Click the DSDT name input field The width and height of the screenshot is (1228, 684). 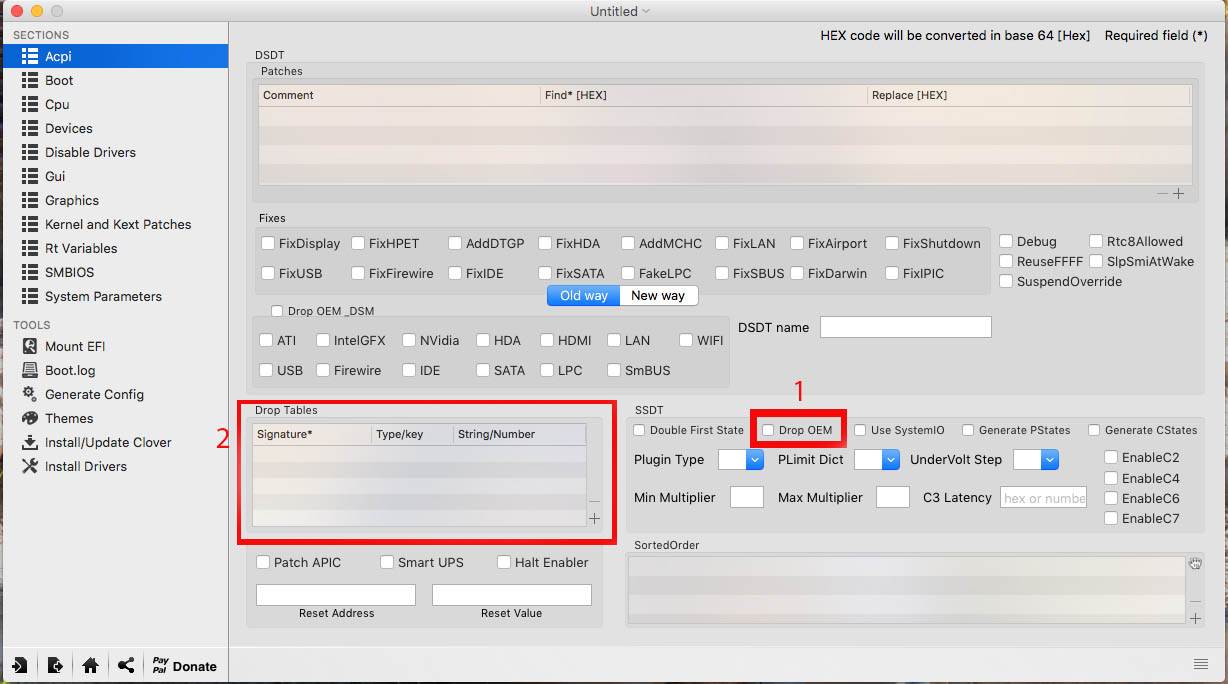click(x=906, y=327)
